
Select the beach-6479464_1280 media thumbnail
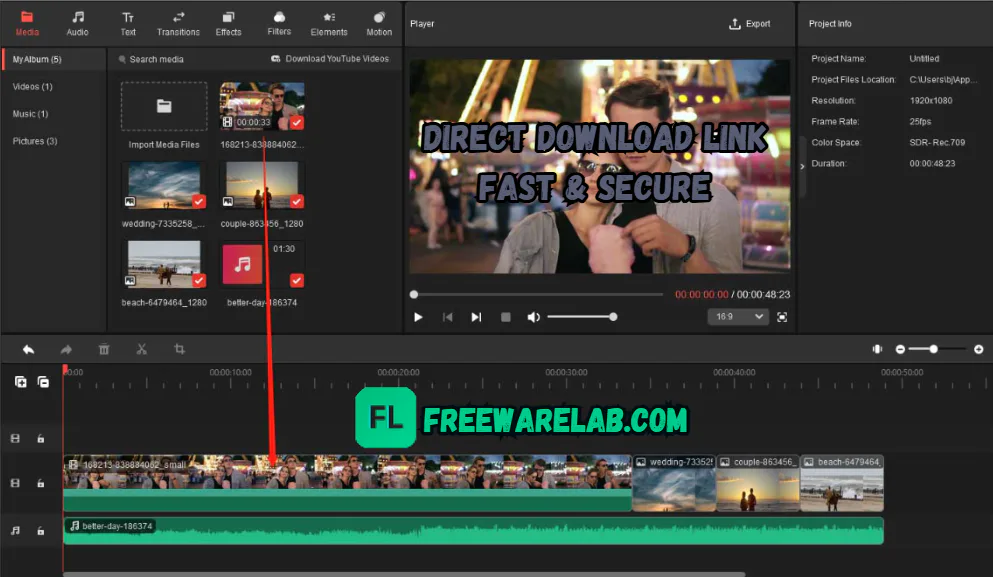pyautogui.click(x=163, y=264)
